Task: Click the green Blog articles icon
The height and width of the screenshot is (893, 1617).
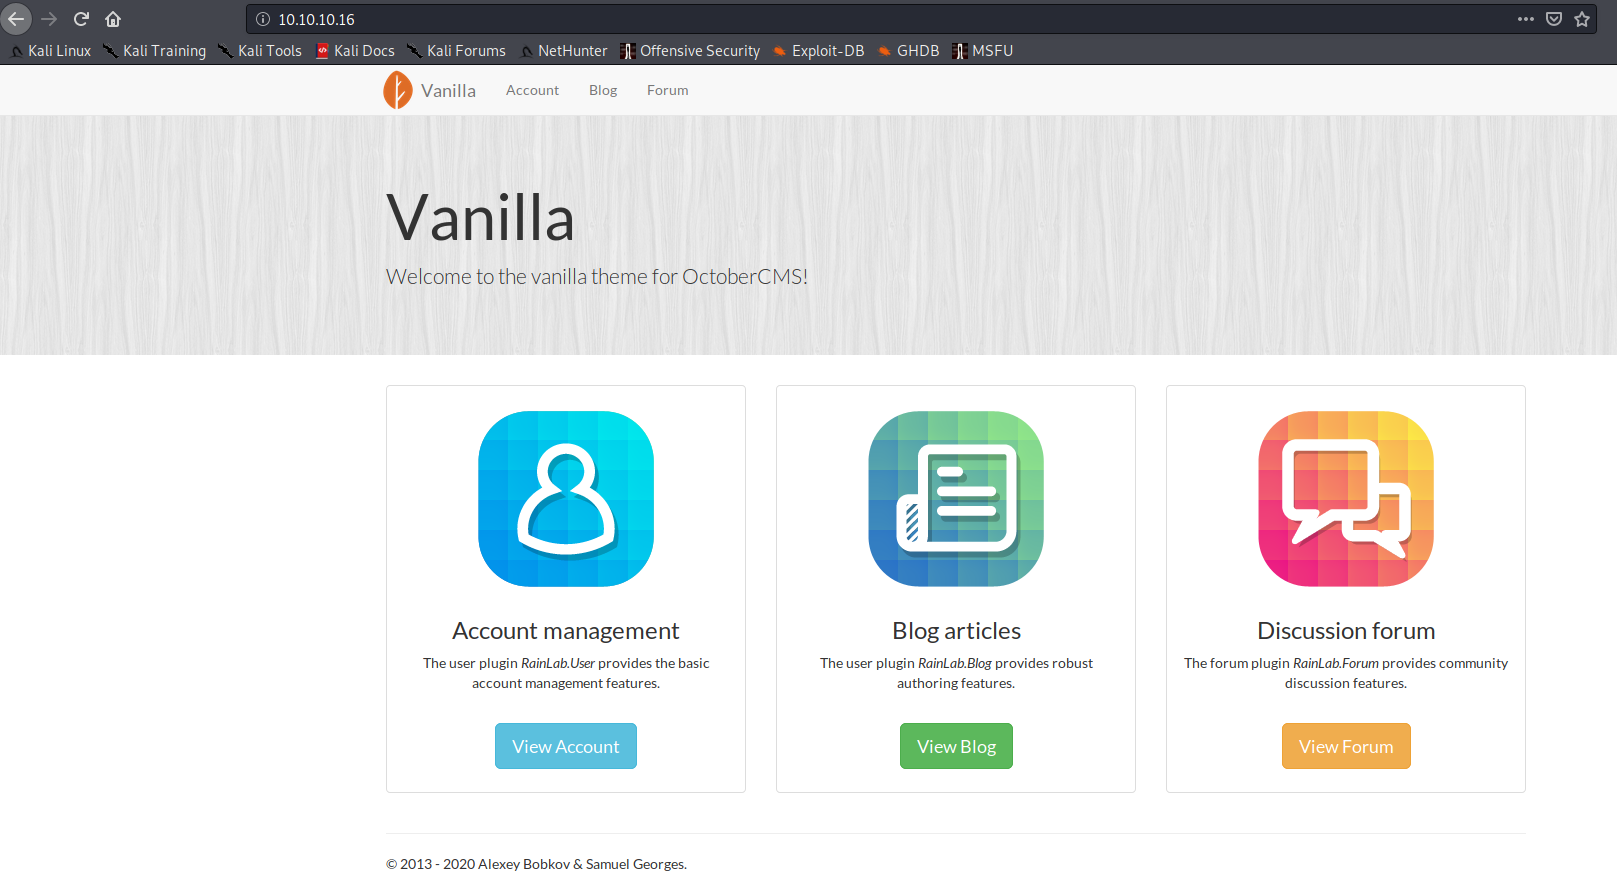Action: click(956, 499)
